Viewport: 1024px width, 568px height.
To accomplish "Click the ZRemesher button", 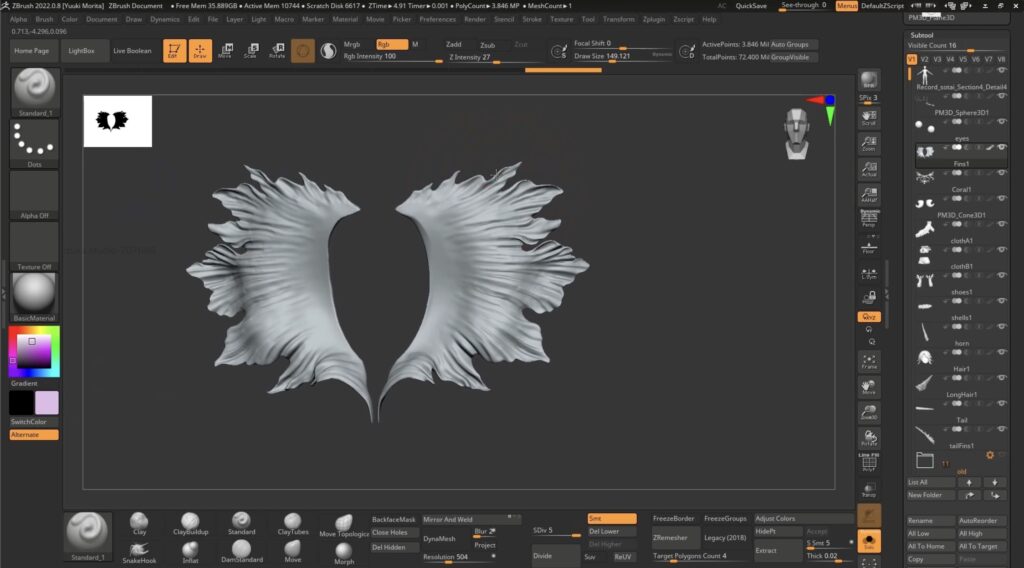I will pyautogui.click(x=669, y=537).
